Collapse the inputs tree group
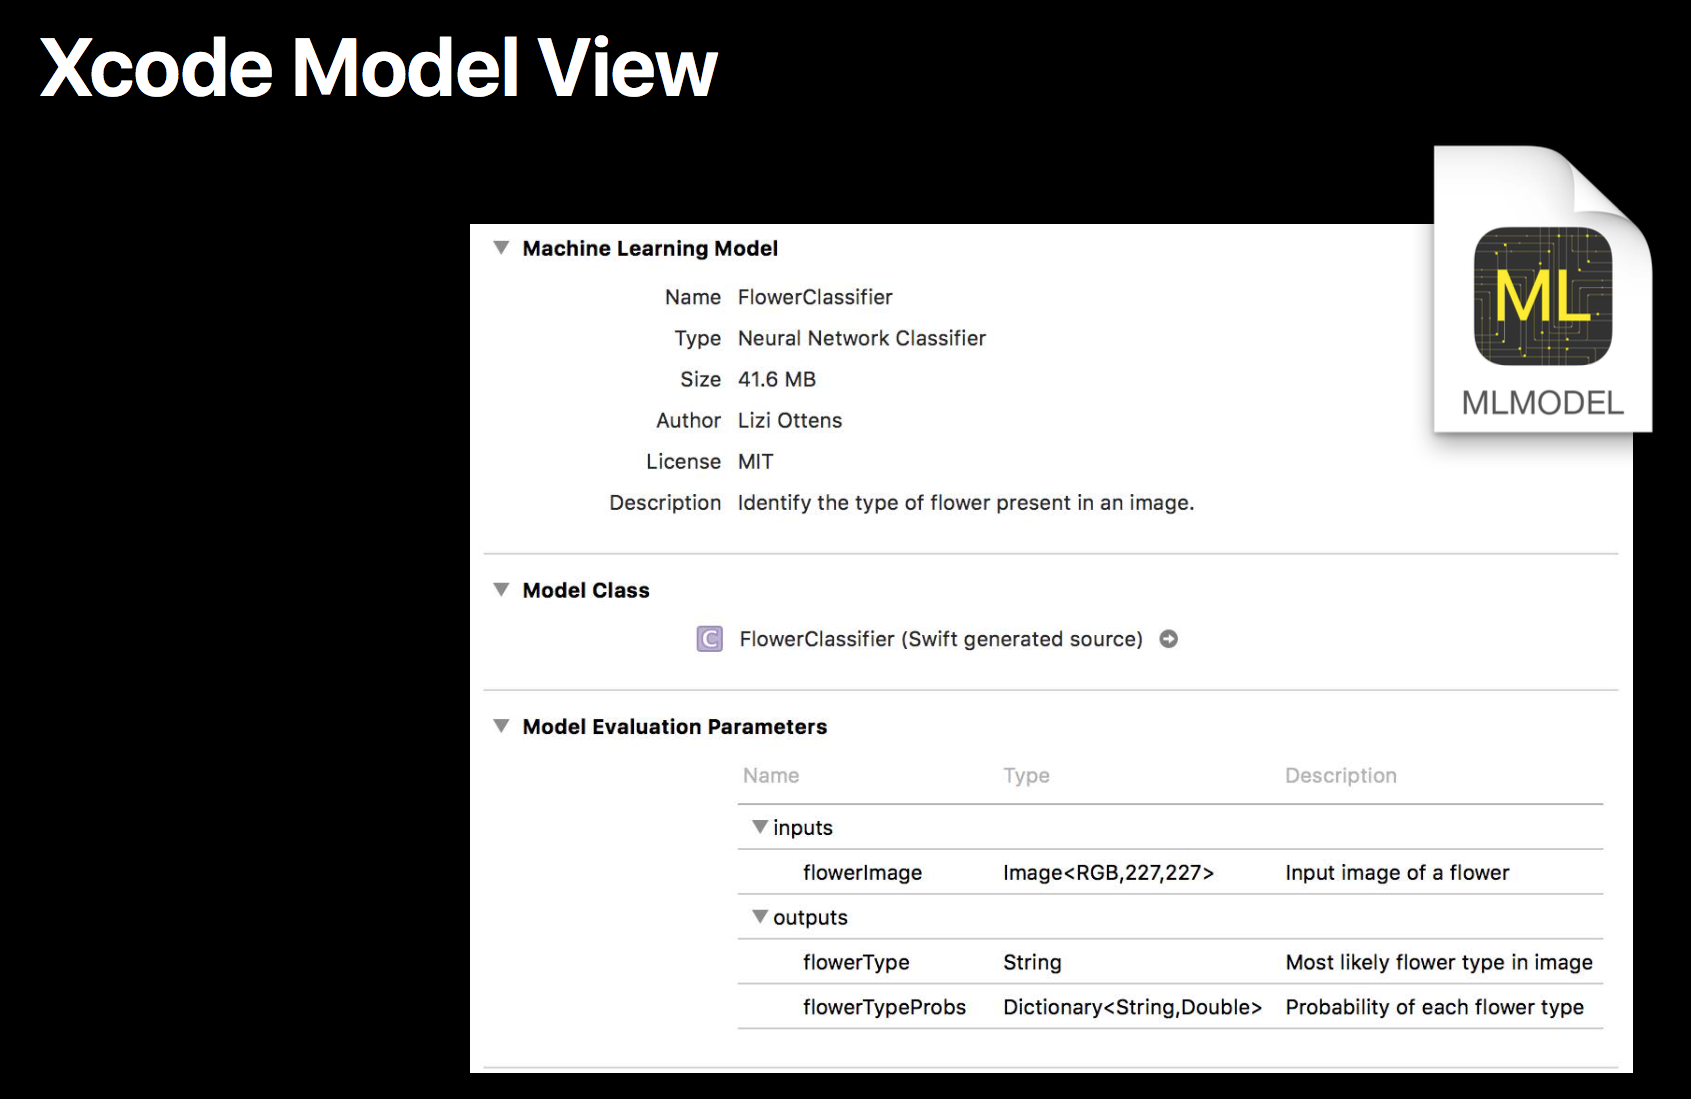The width and height of the screenshot is (1691, 1099). click(760, 827)
